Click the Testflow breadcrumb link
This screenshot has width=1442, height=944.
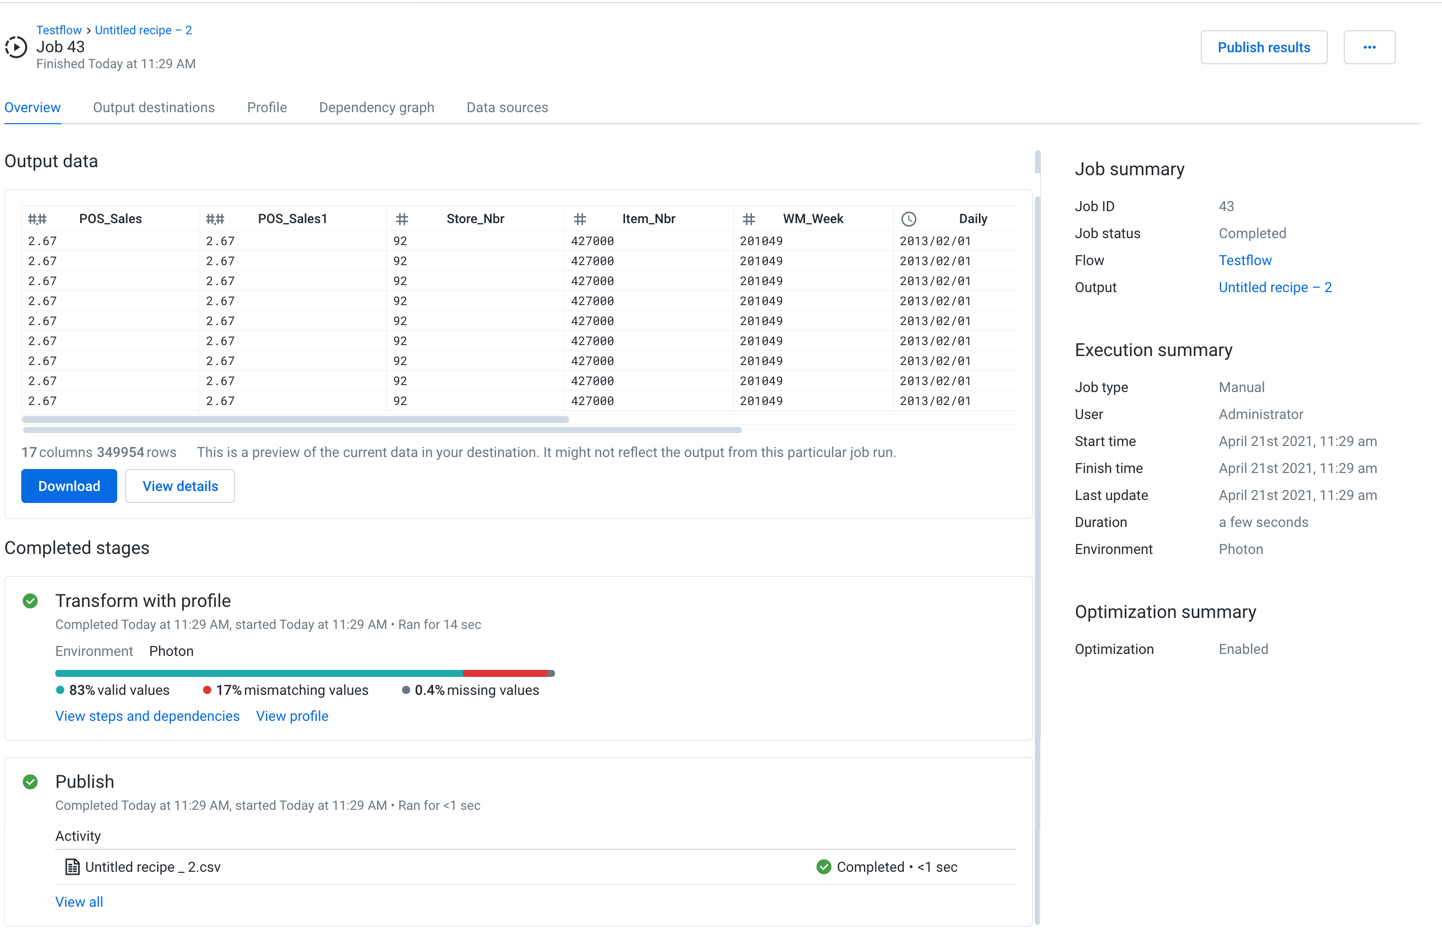pos(59,30)
